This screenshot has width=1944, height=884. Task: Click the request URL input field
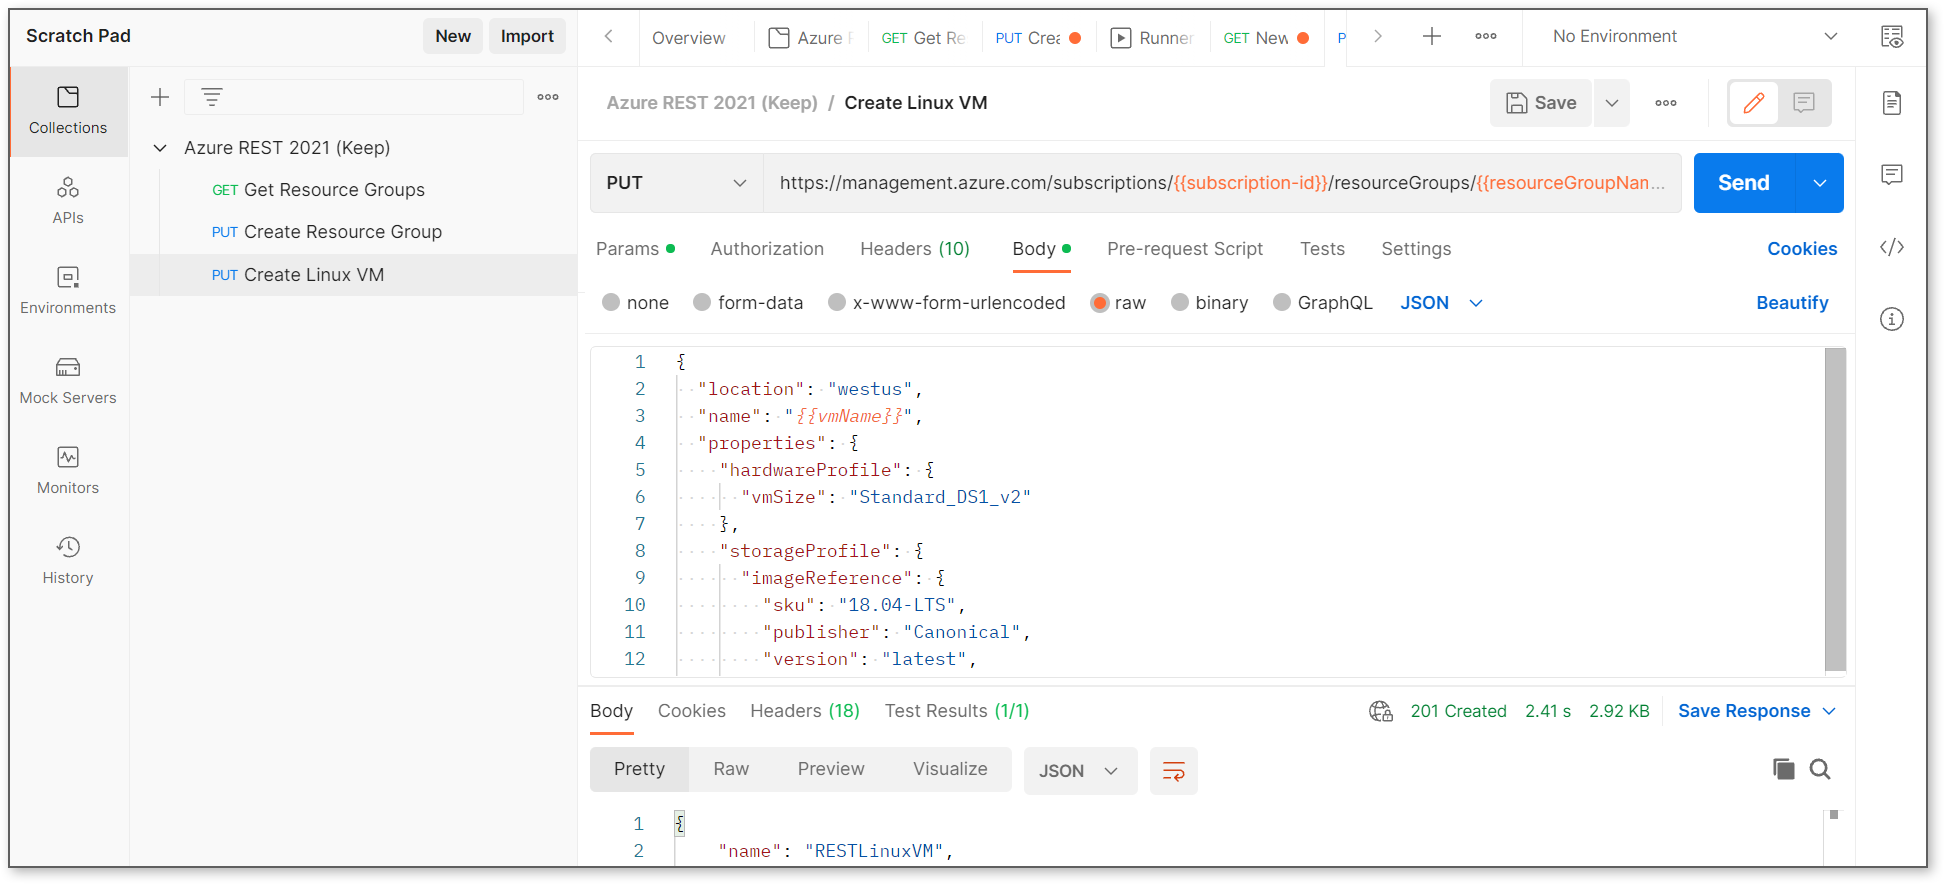[x=1222, y=183]
